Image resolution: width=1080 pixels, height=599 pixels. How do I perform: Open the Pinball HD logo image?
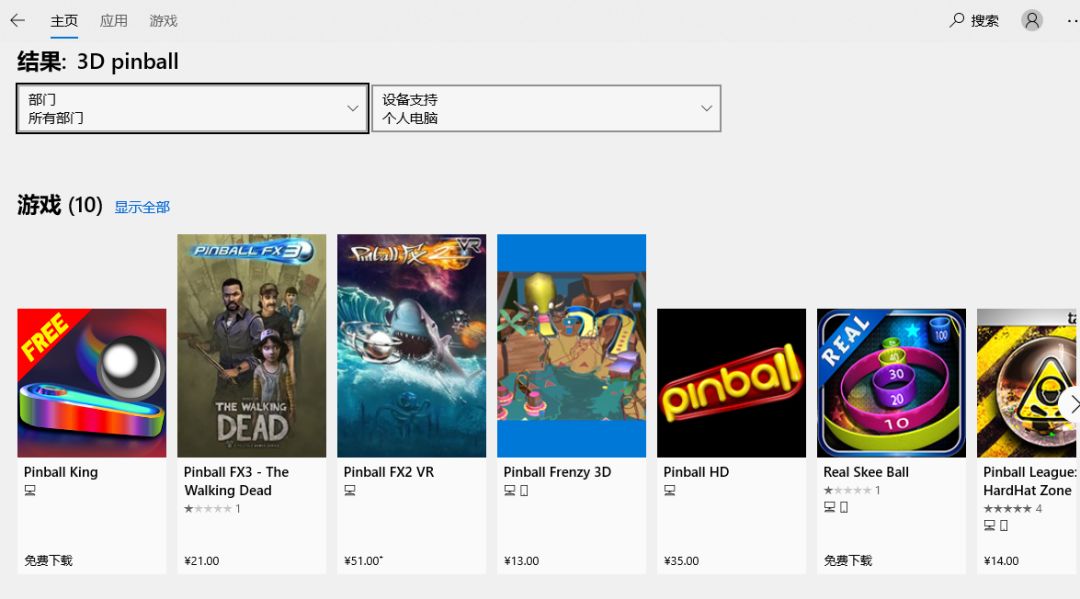pyautogui.click(x=731, y=383)
